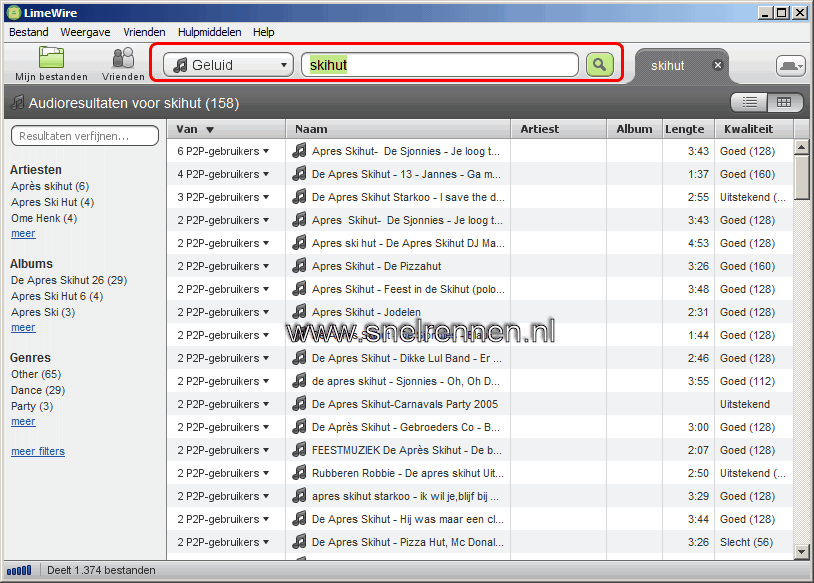Click music note icon for Pizza Hut, Mc Donal... row
Screen dimensions: 814x583
pos(299,541)
